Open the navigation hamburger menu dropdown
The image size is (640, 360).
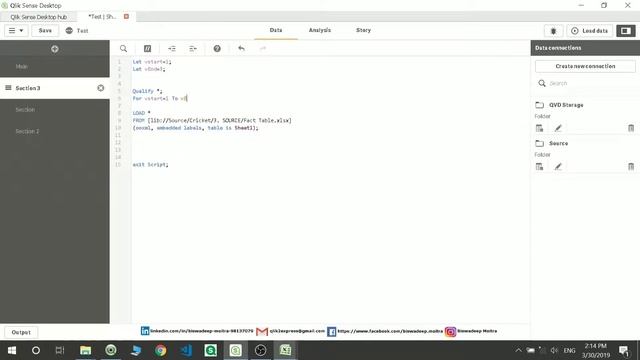click(x=16, y=31)
